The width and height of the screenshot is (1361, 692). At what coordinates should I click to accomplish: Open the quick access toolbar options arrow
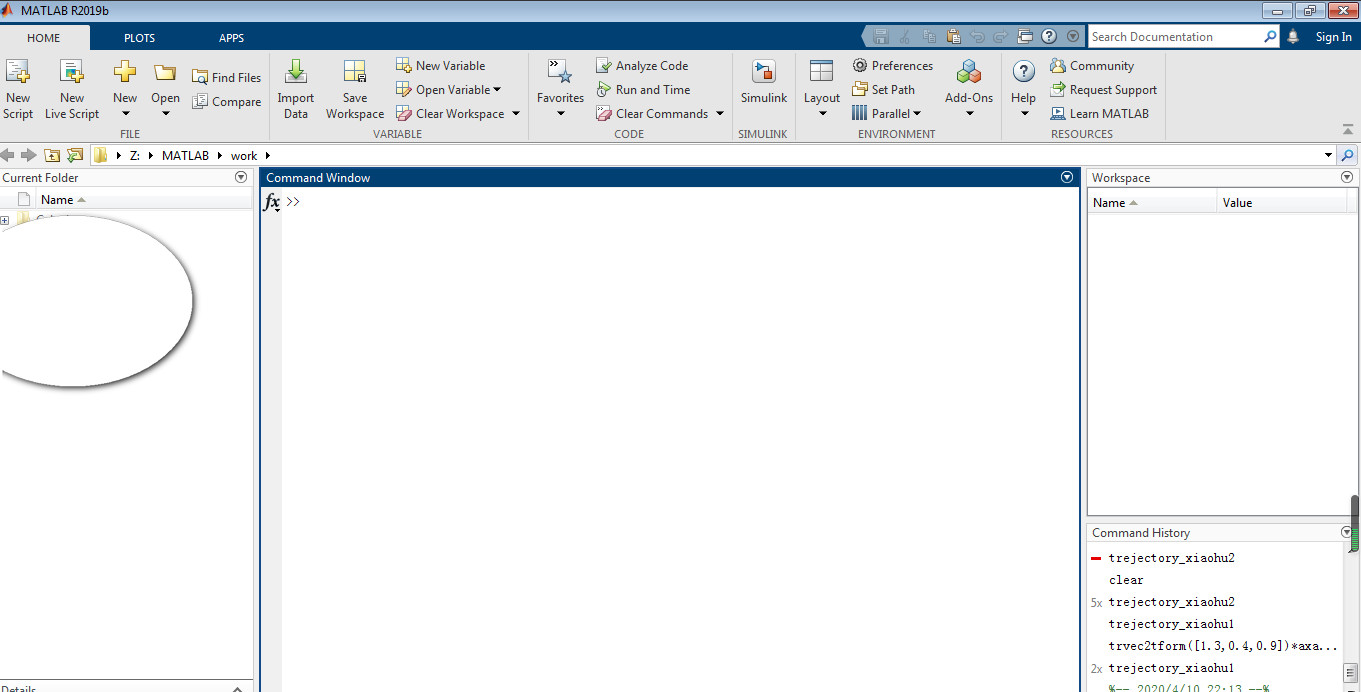click(1073, 36)
